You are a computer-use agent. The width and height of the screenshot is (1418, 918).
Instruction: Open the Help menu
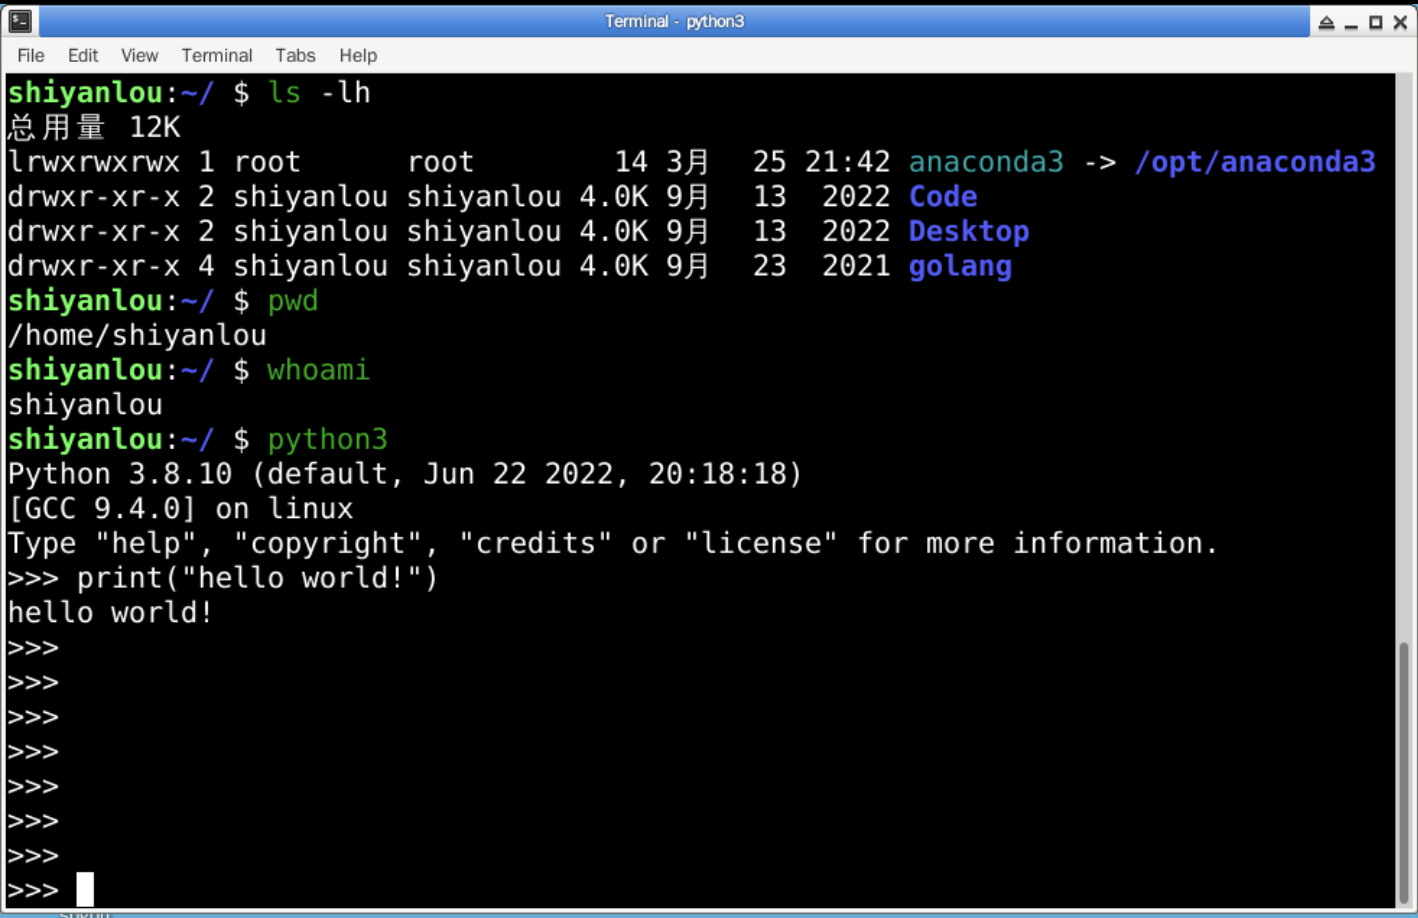[358, 55]
